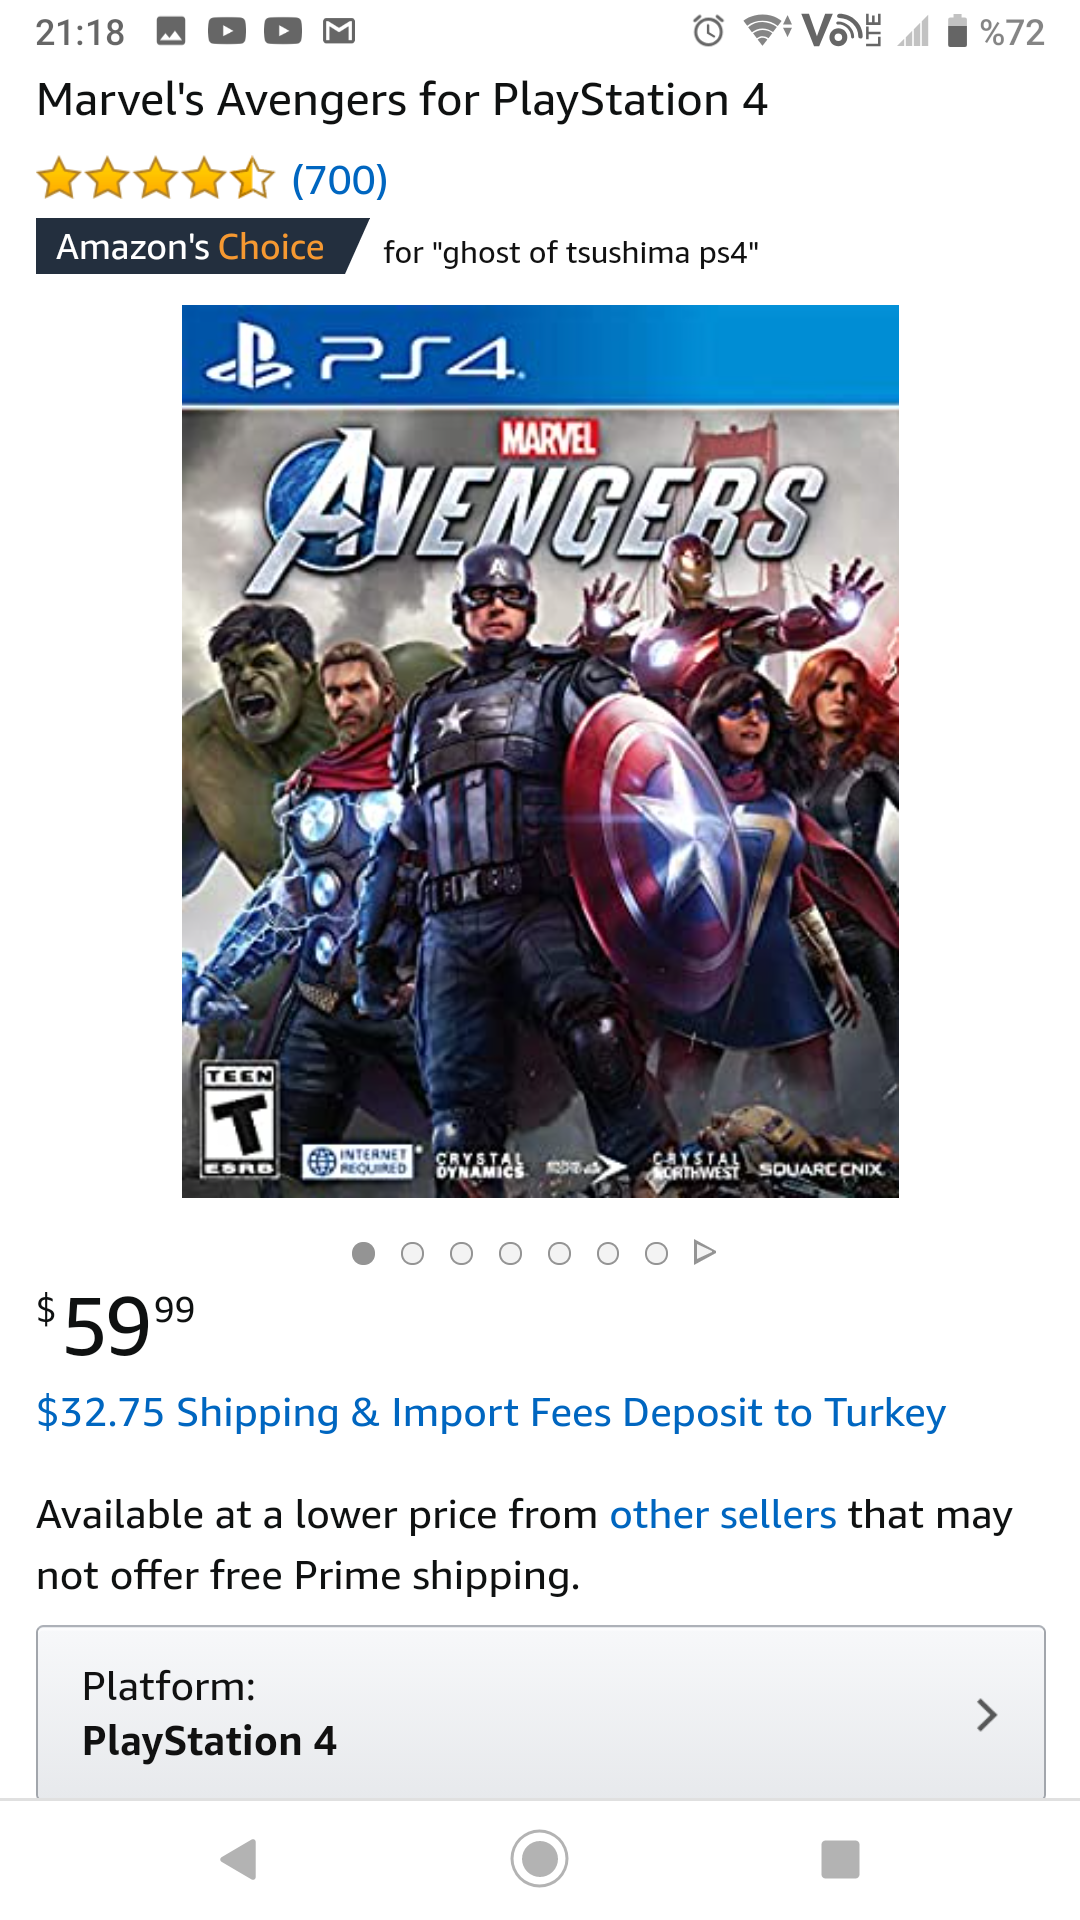Tap the Amazon's Choice badge

[195, 246]
